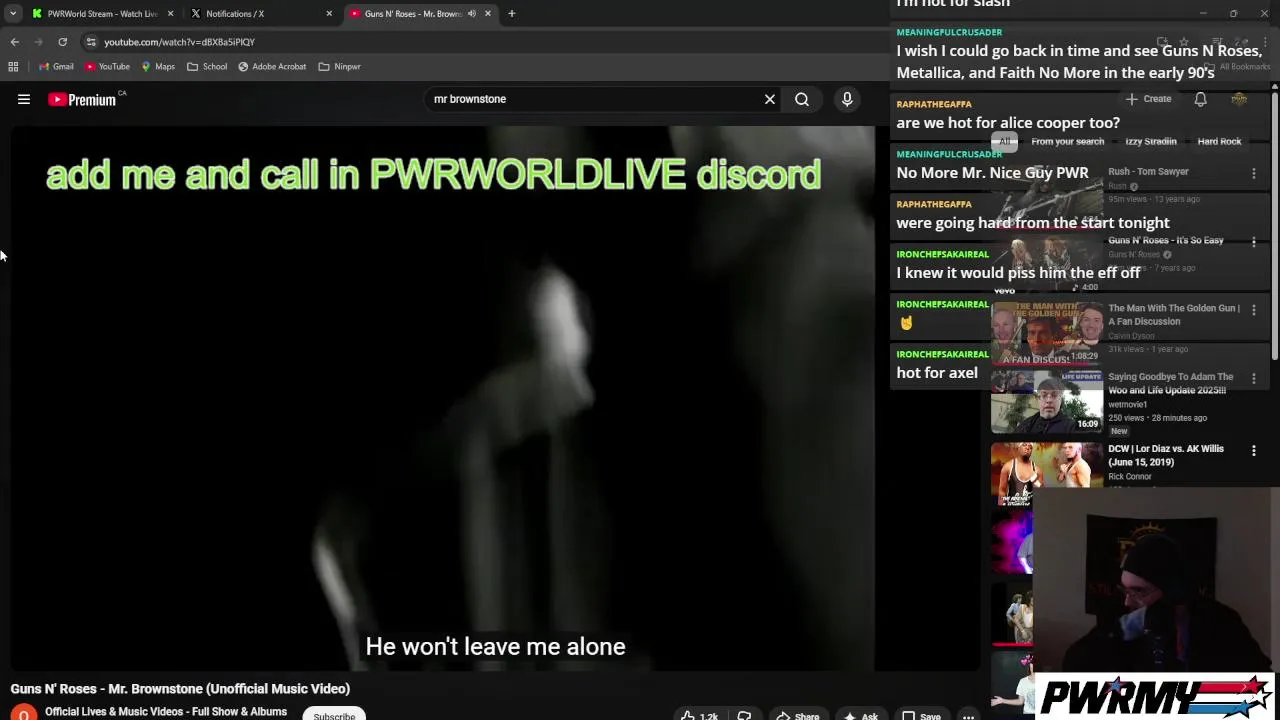This screenshot has height=720, width=1280.
Task: Open Gmail bookmark
Action: 56,67
